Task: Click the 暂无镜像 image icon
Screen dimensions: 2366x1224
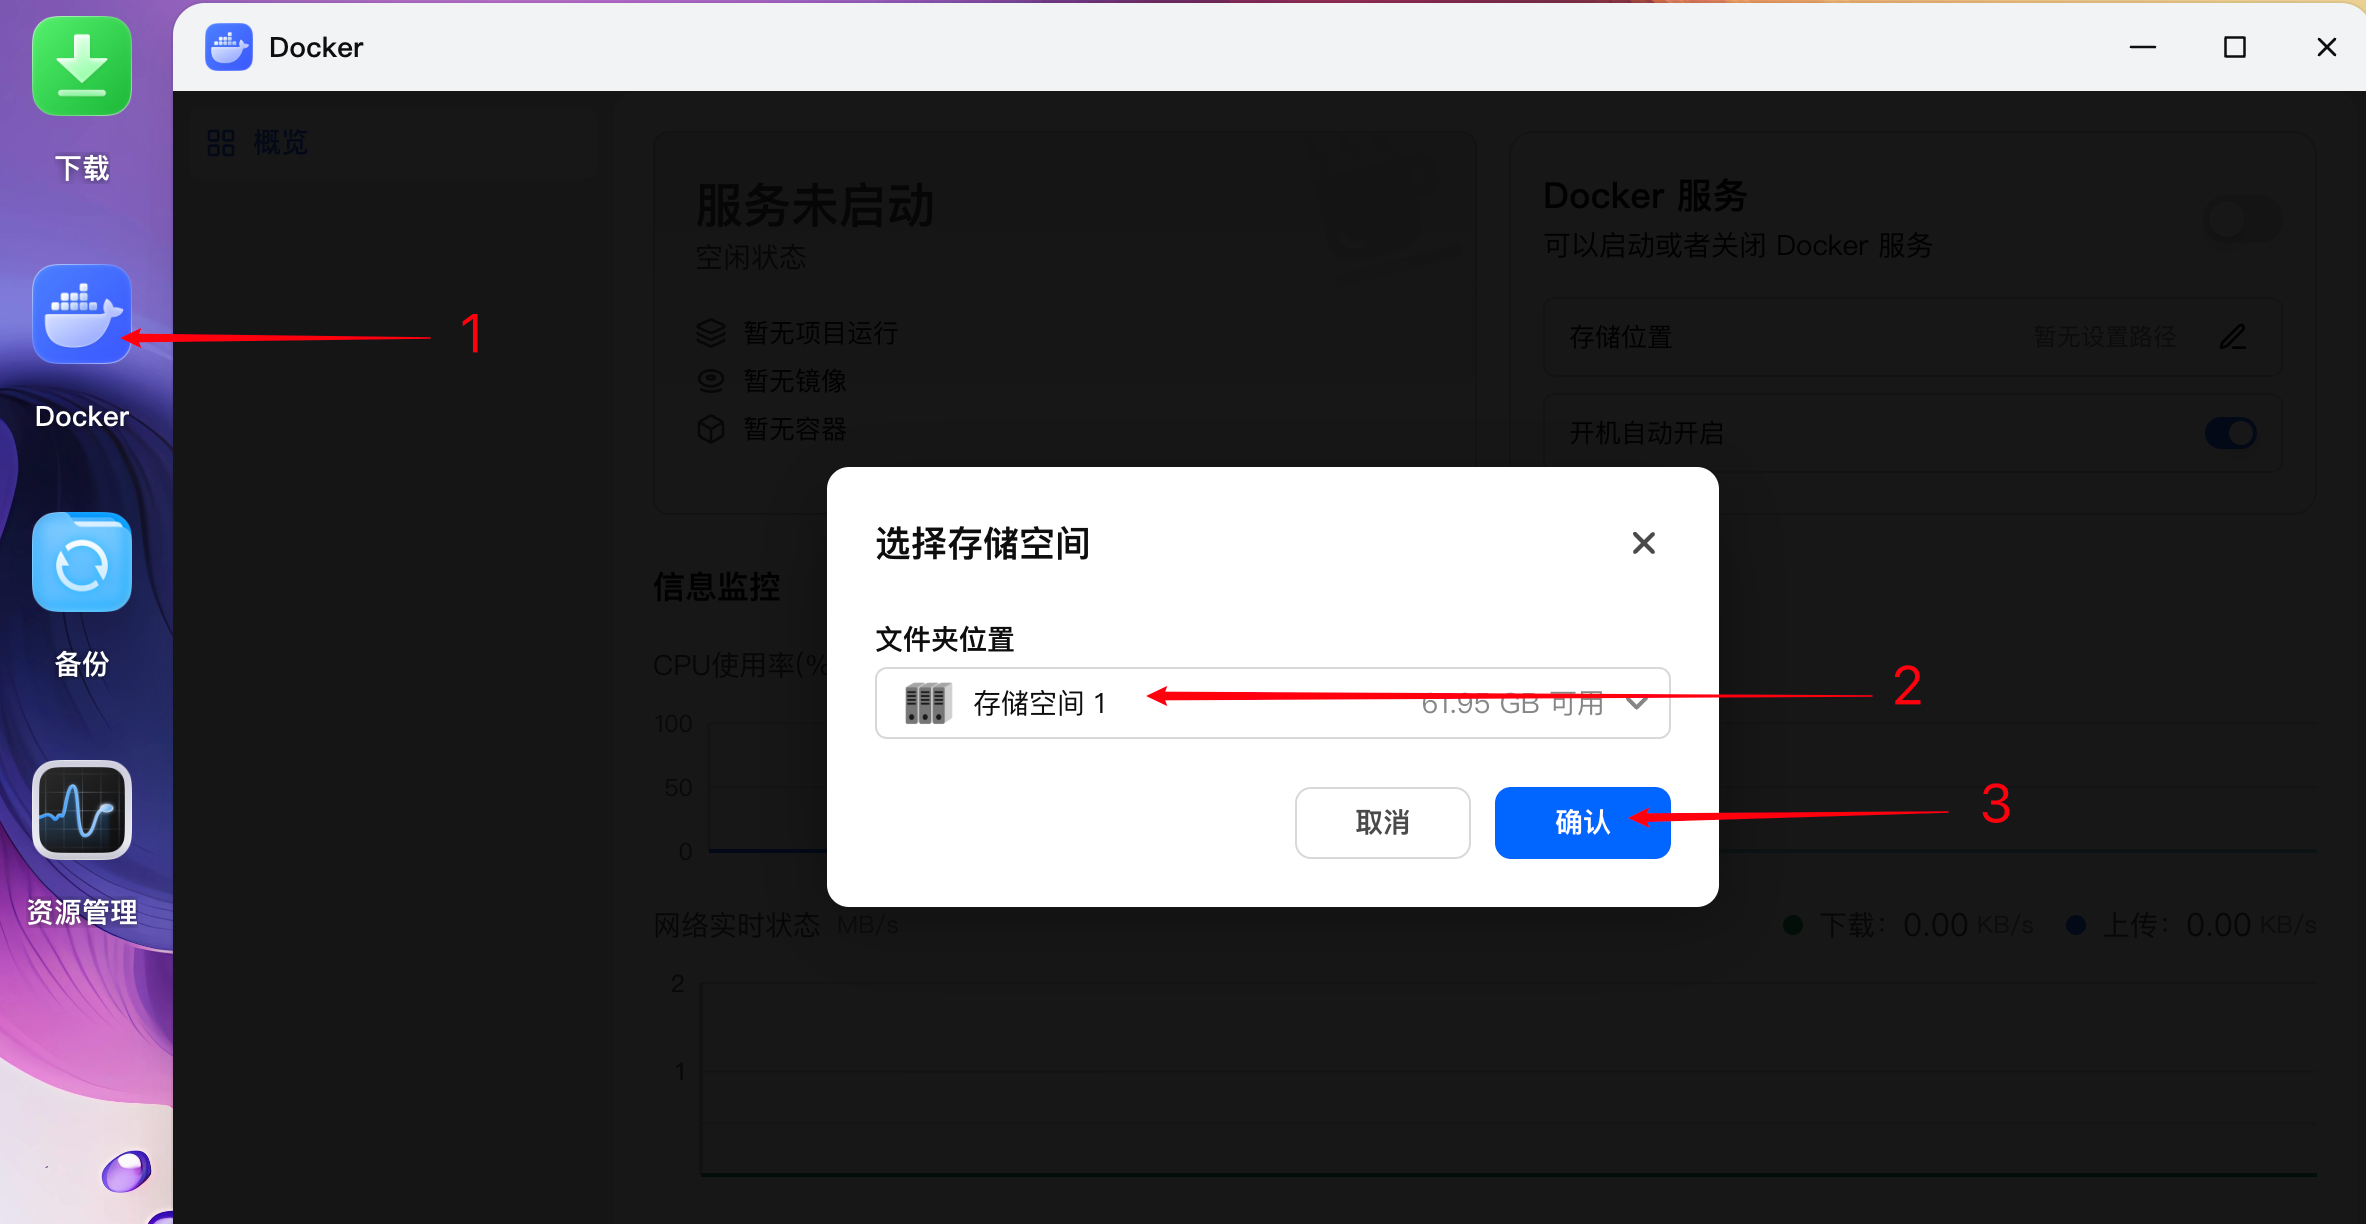Action: (711, 381)
